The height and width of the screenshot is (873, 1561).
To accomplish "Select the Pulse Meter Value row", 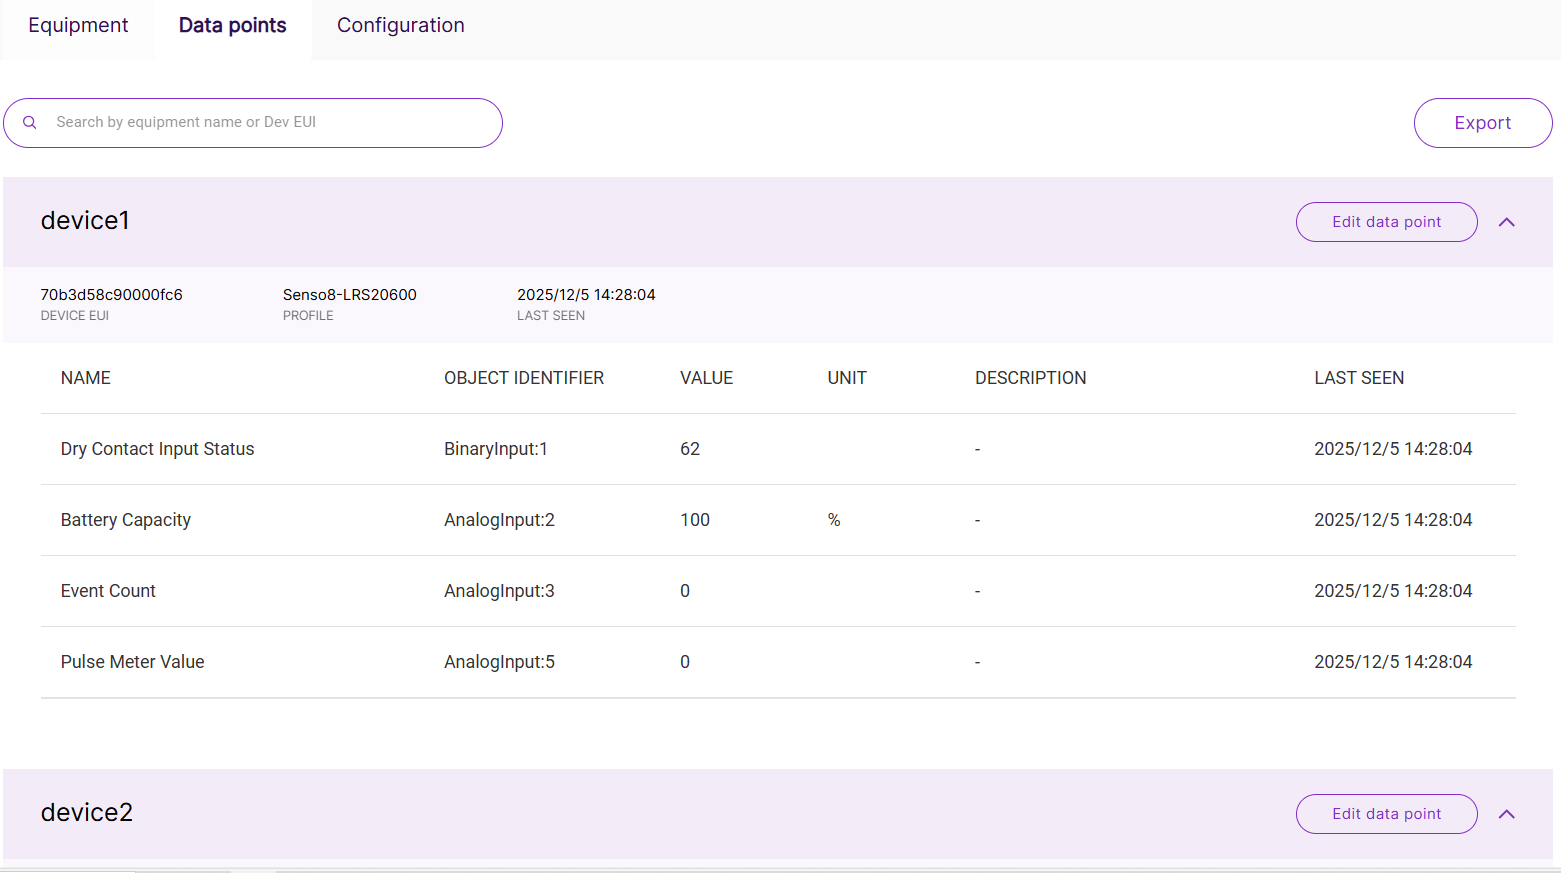I will [x=132, y=662].
